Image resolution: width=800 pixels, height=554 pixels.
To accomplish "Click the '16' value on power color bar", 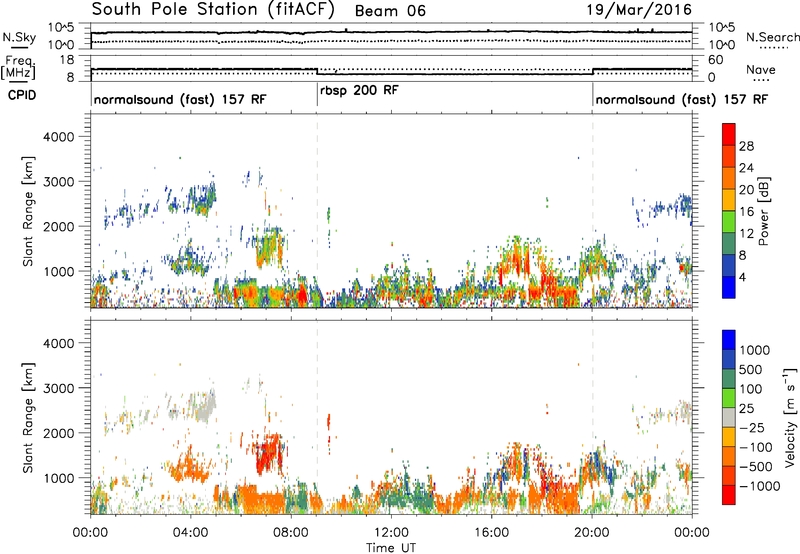I will [746, 212].
